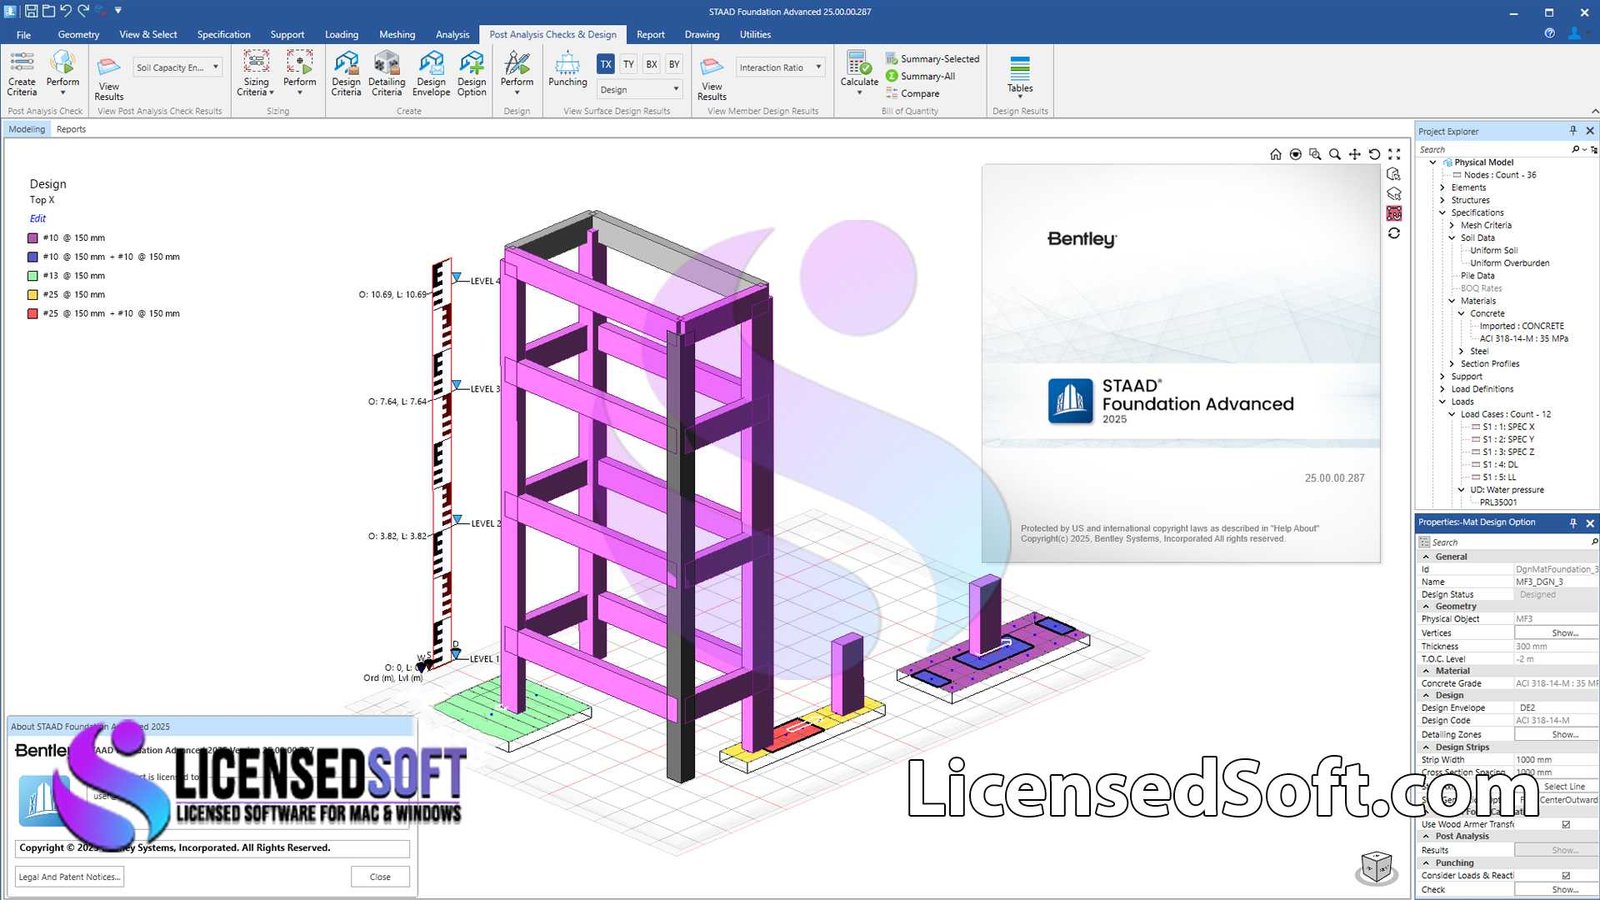
Task: Click Perform in the Design group
Action: [517, 73]
